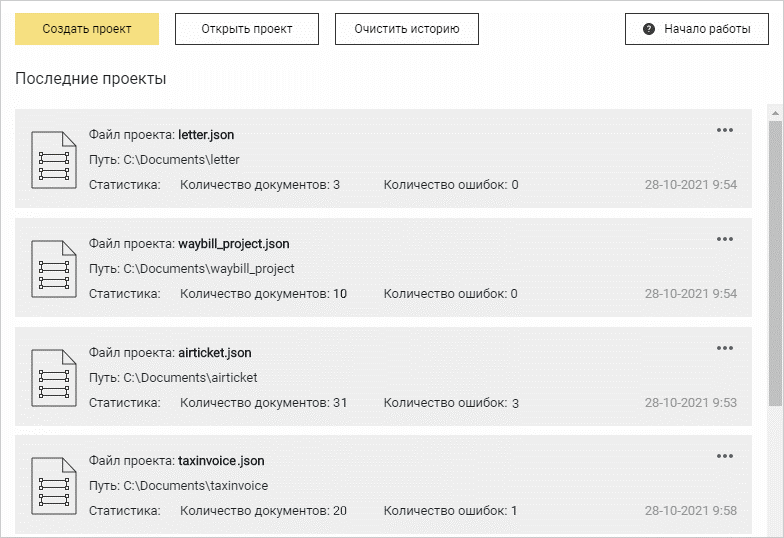Click the airticket.json project file icon
This screenshot has height=538, width=784.
(x=53, y=377)
